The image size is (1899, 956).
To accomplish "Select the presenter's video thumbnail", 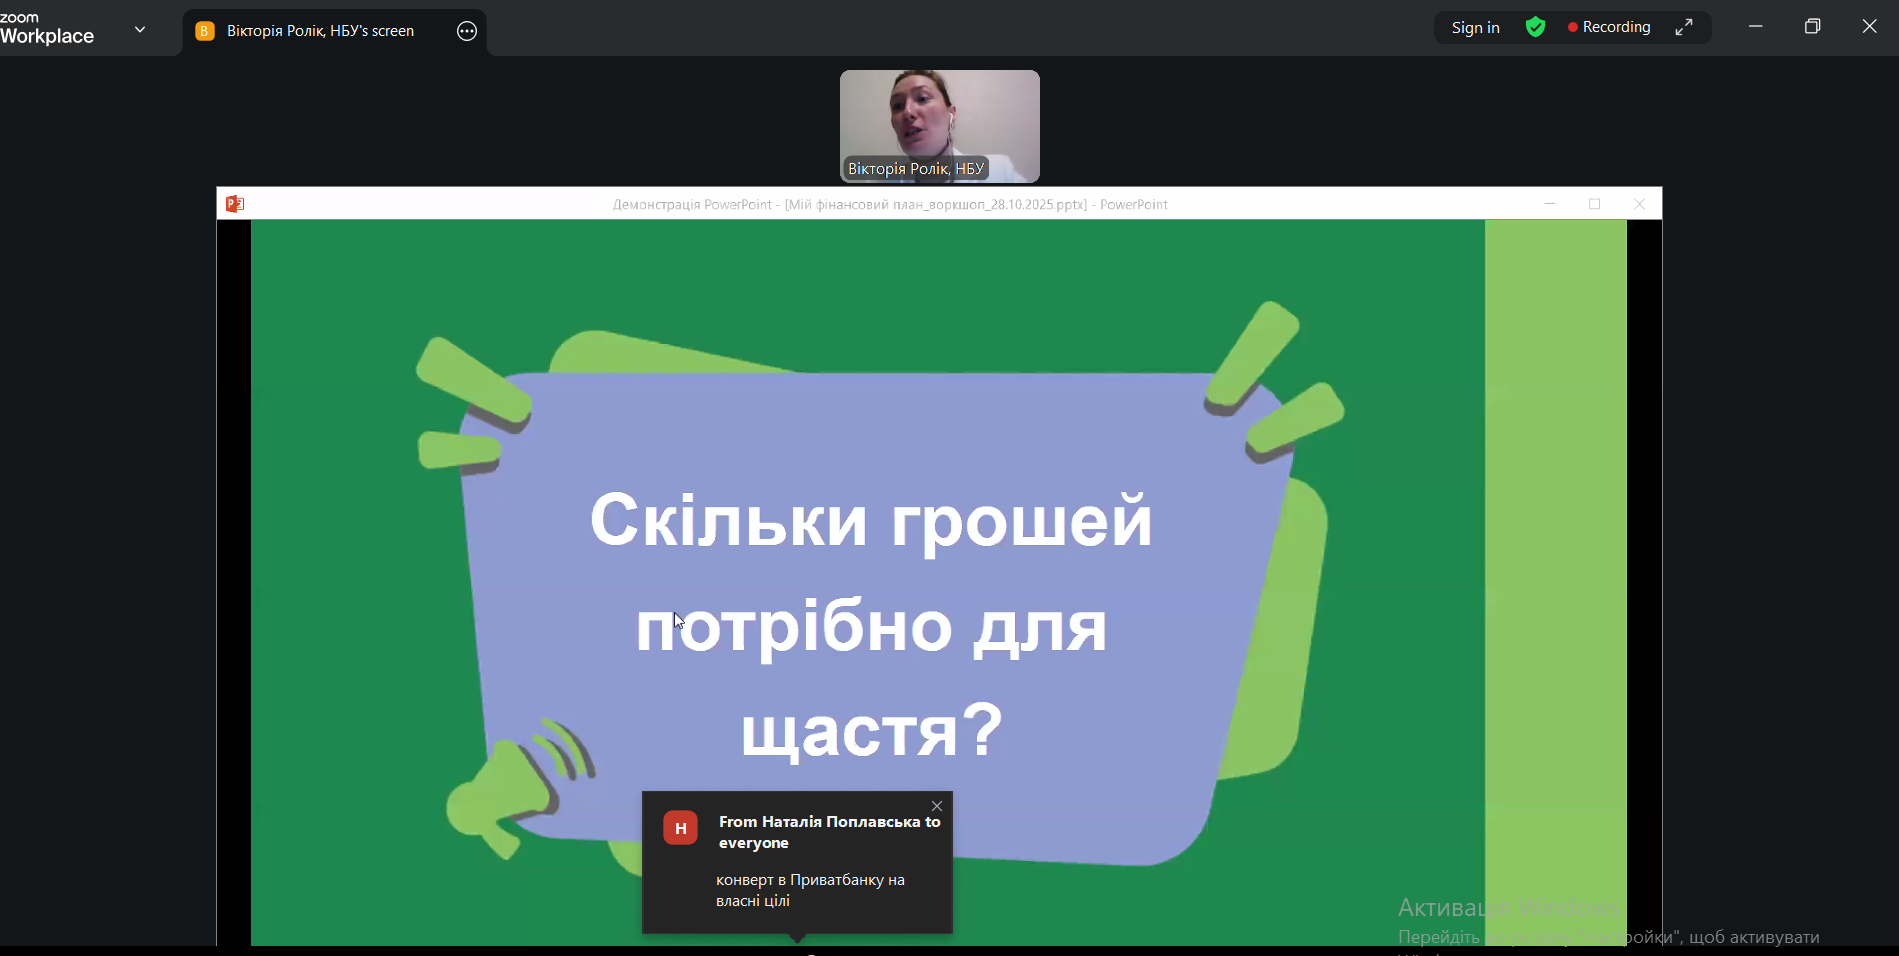I will pos(939,115).
